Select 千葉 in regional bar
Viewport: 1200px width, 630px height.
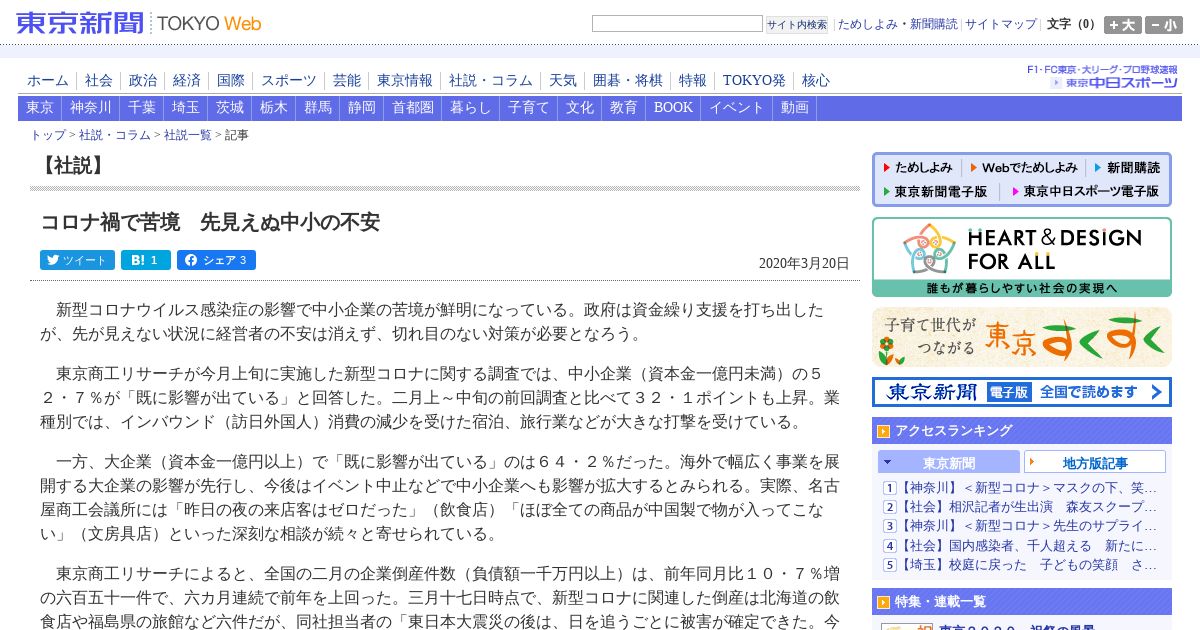point(142,108)
